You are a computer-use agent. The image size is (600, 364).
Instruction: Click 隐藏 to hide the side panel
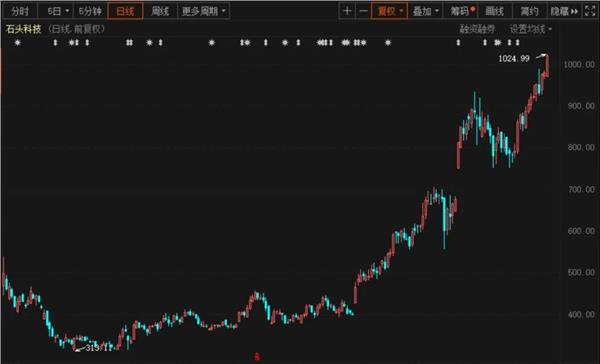[x=564, y=11]
